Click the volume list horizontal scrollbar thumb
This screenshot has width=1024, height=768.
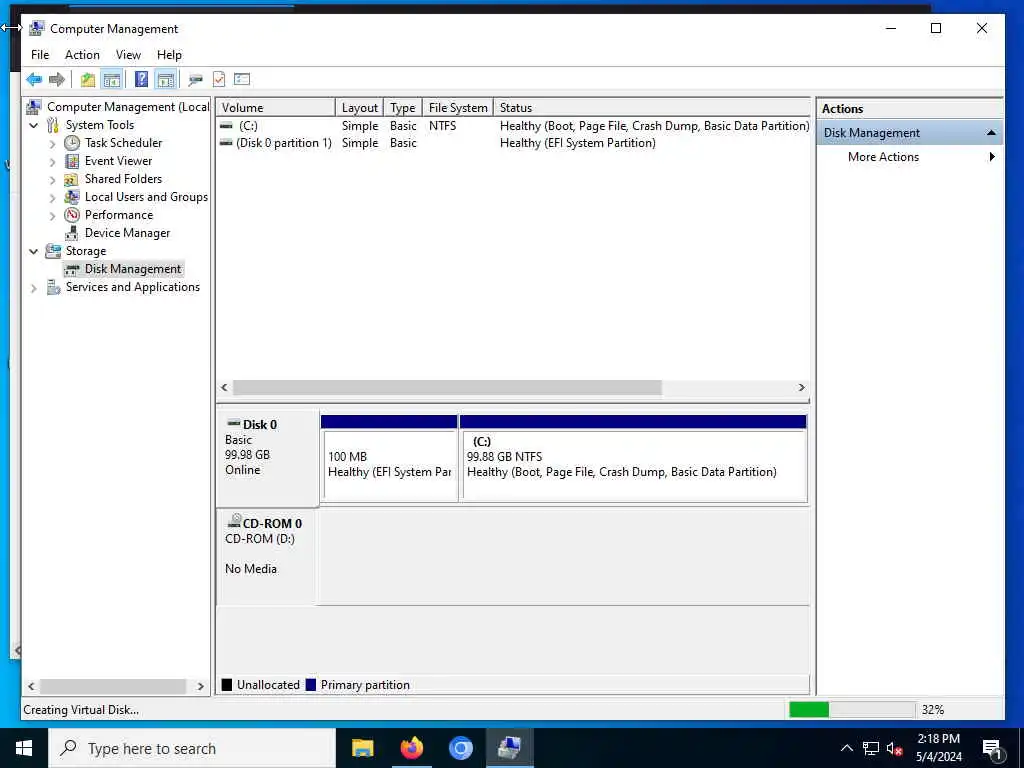click(447, 387)
